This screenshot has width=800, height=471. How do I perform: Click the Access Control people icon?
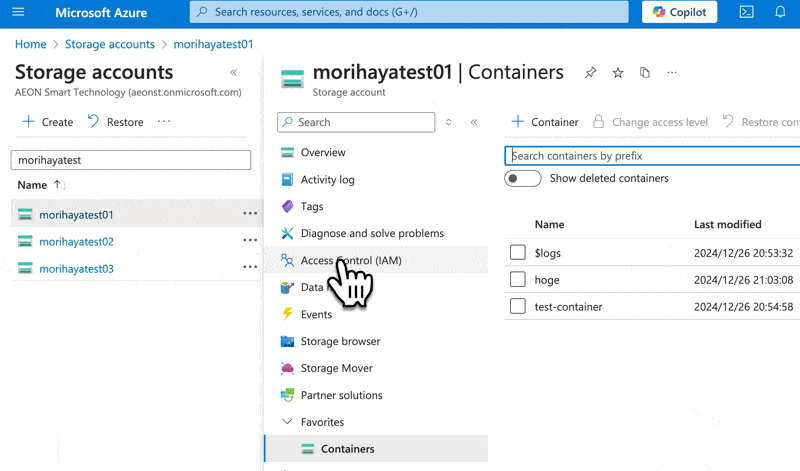287,260
